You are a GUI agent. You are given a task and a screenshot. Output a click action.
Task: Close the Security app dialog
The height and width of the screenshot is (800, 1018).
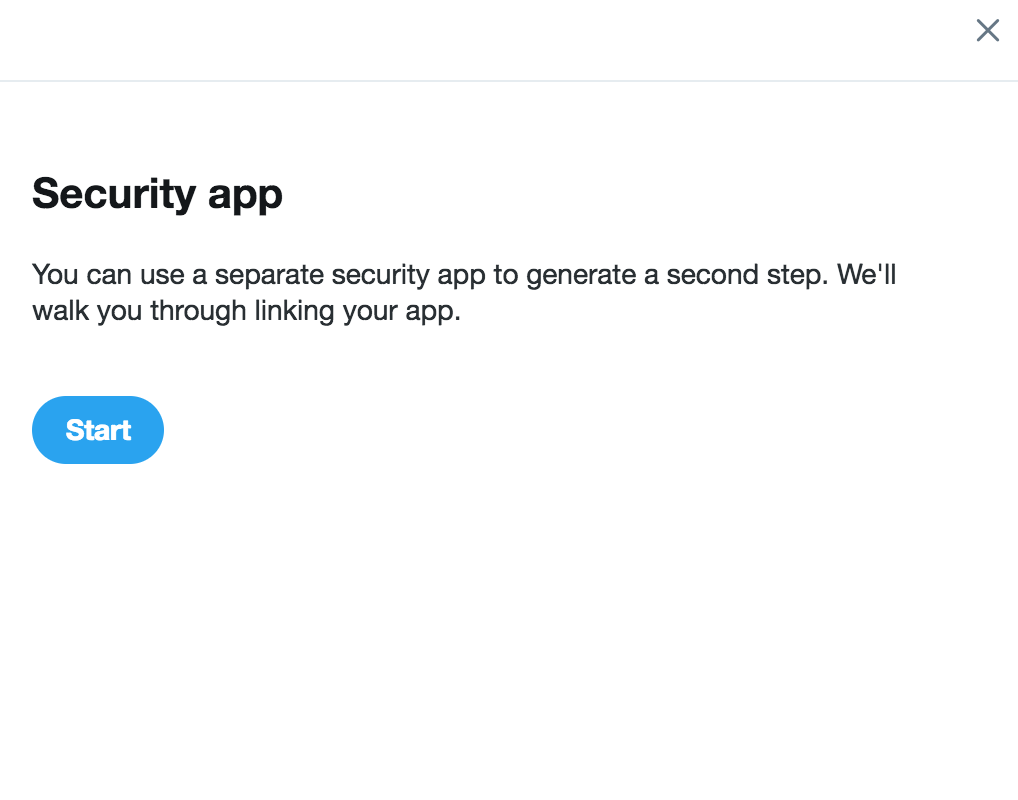pos(987,31)
